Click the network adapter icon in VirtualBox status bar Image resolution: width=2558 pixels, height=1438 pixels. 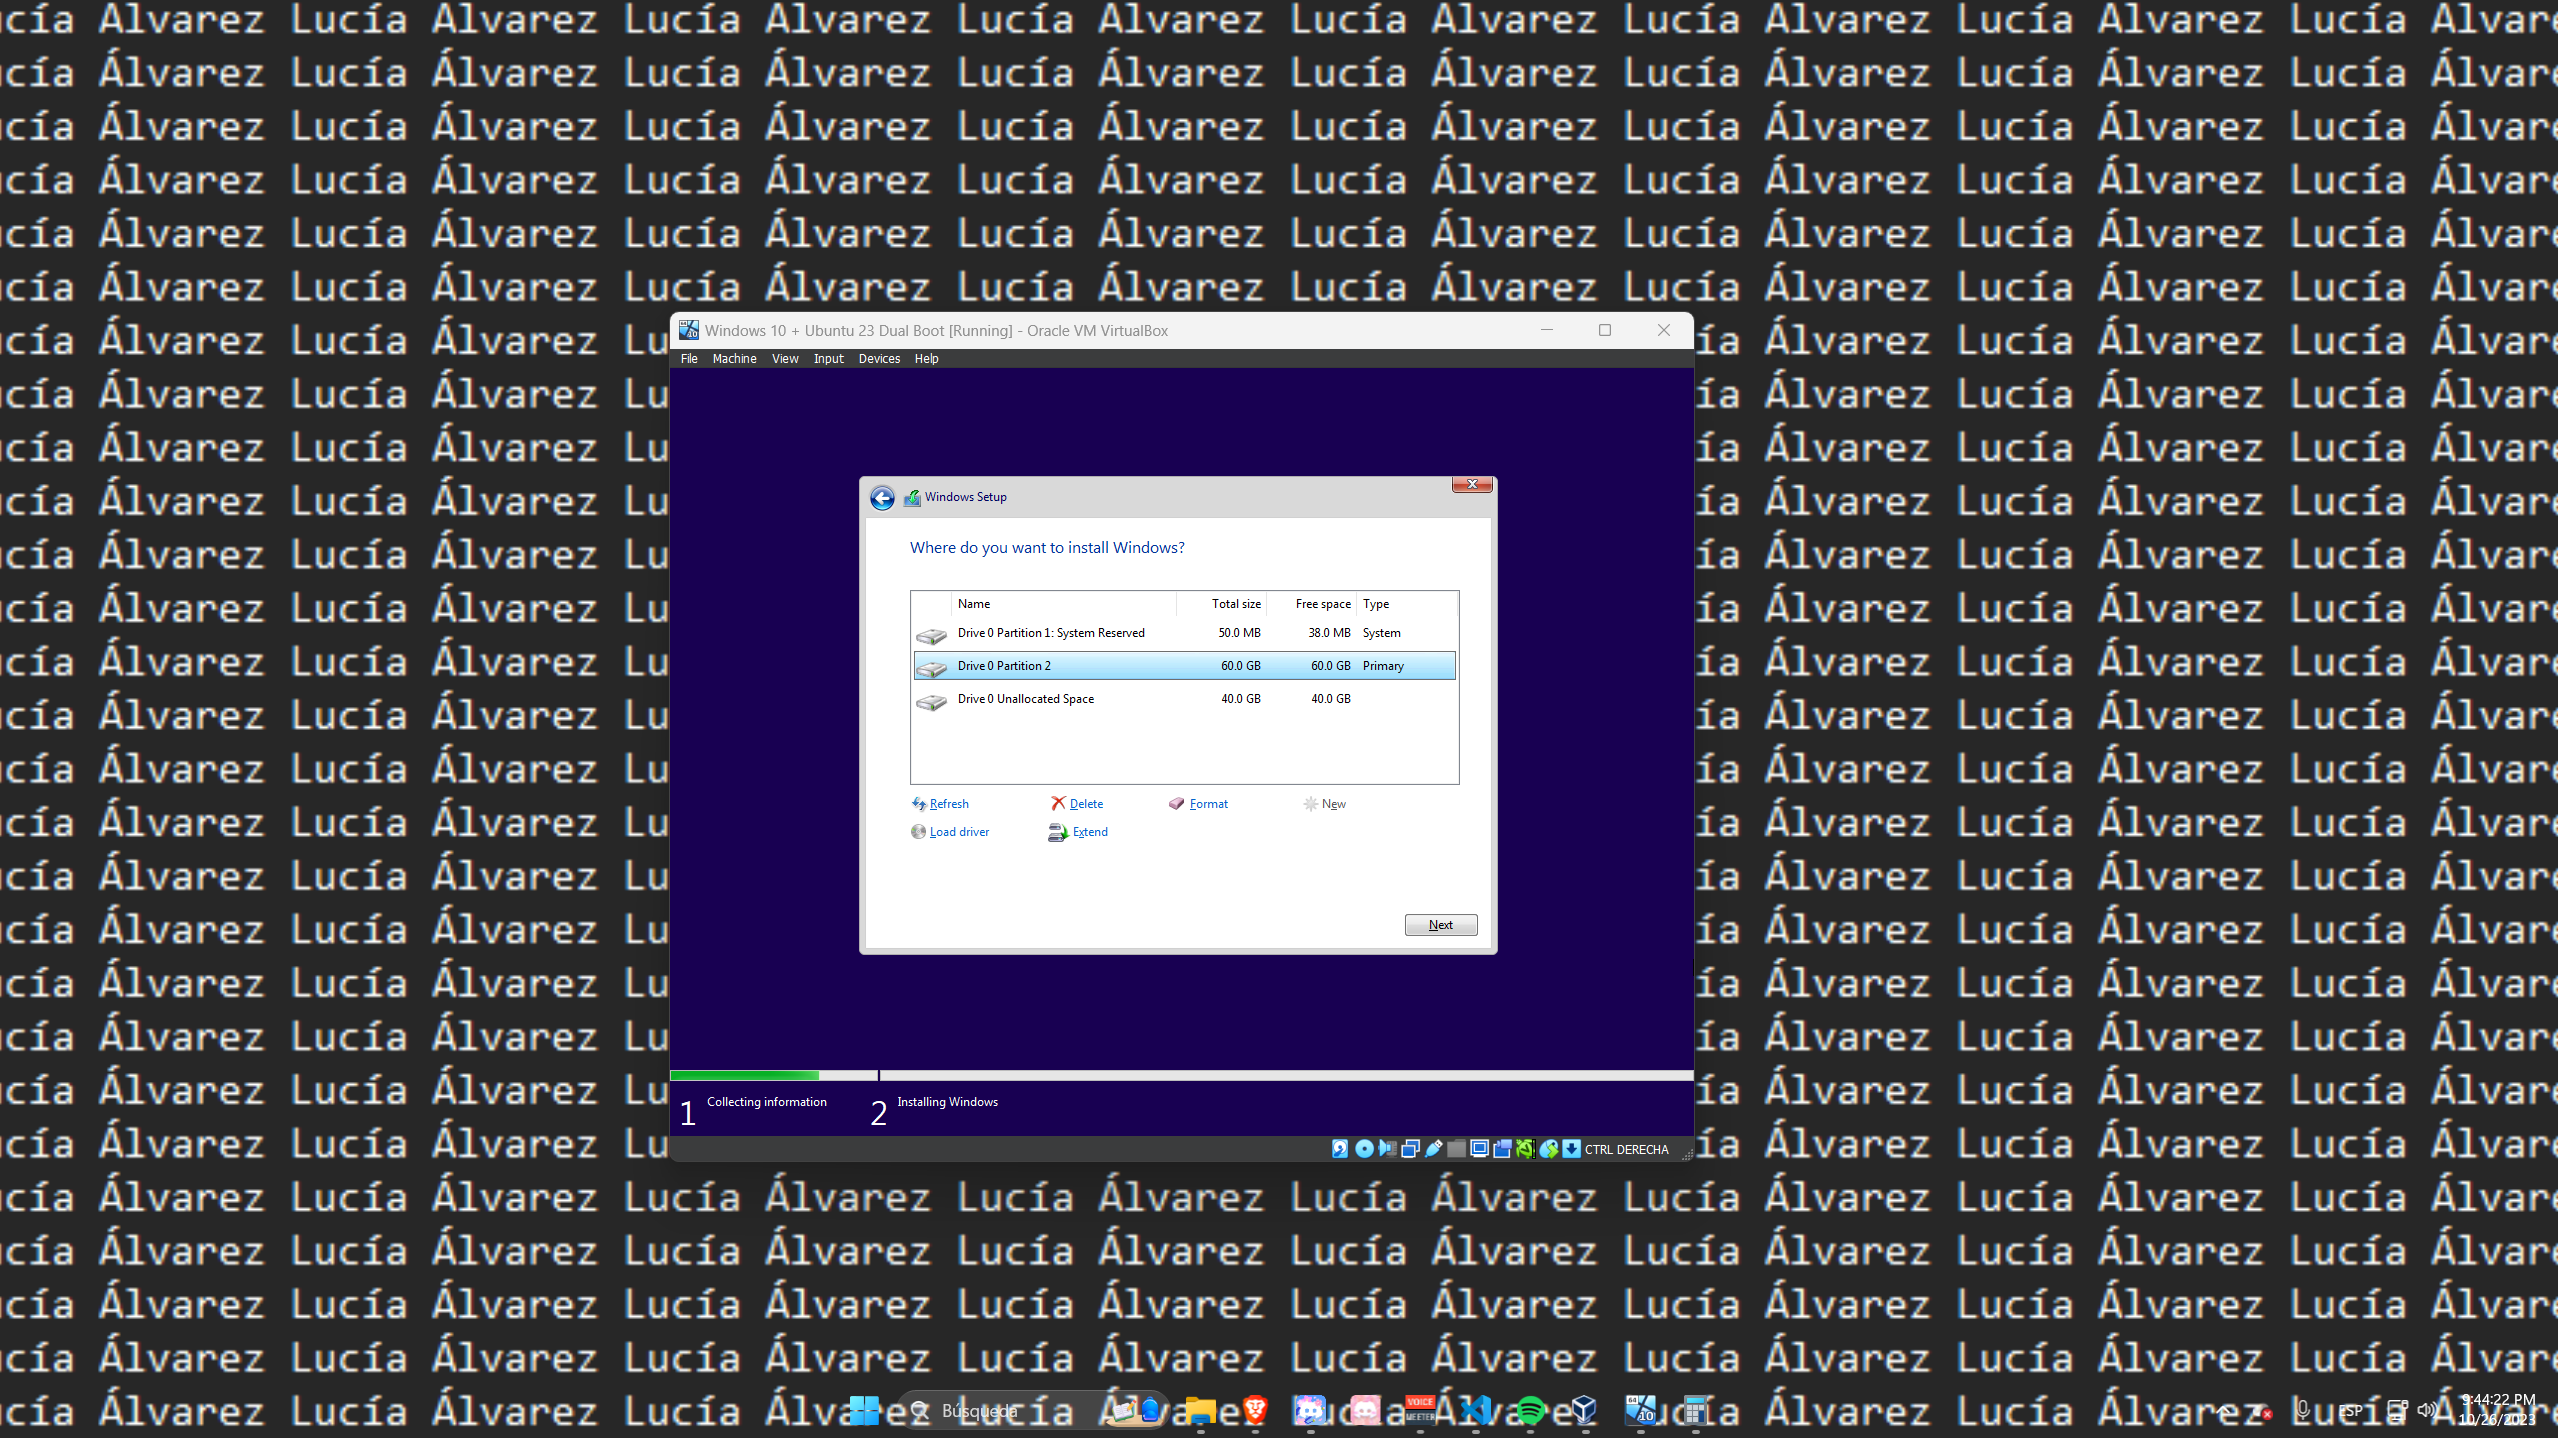pos(1410,1149)
